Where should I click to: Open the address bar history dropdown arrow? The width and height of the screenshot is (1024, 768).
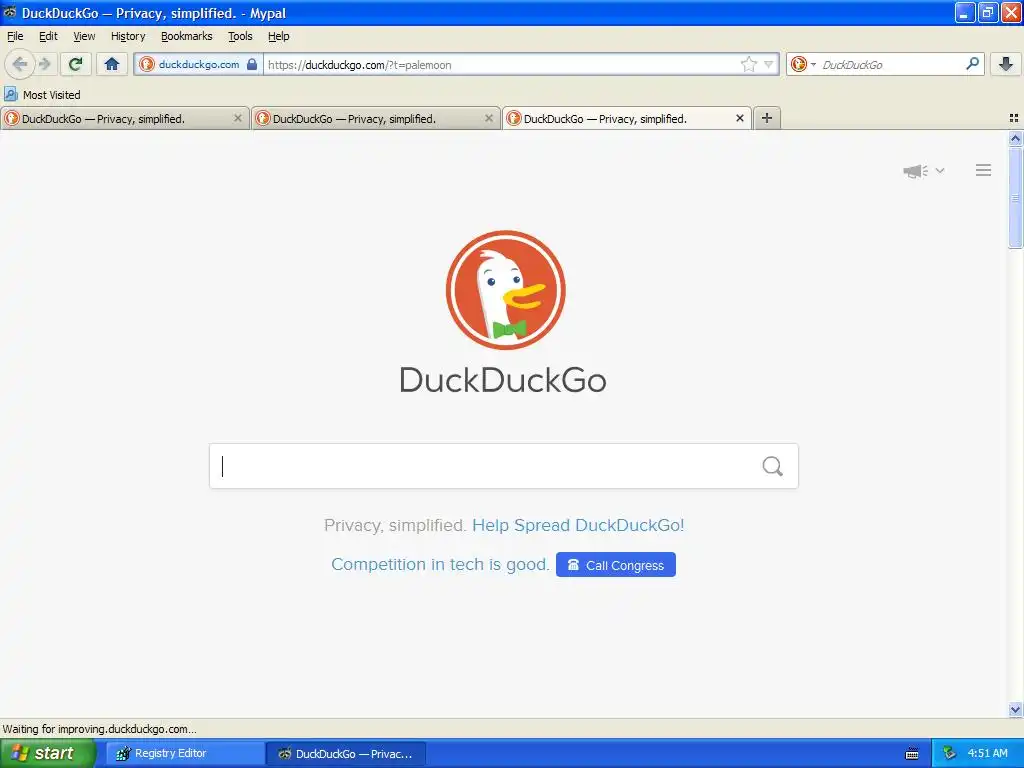769,64
